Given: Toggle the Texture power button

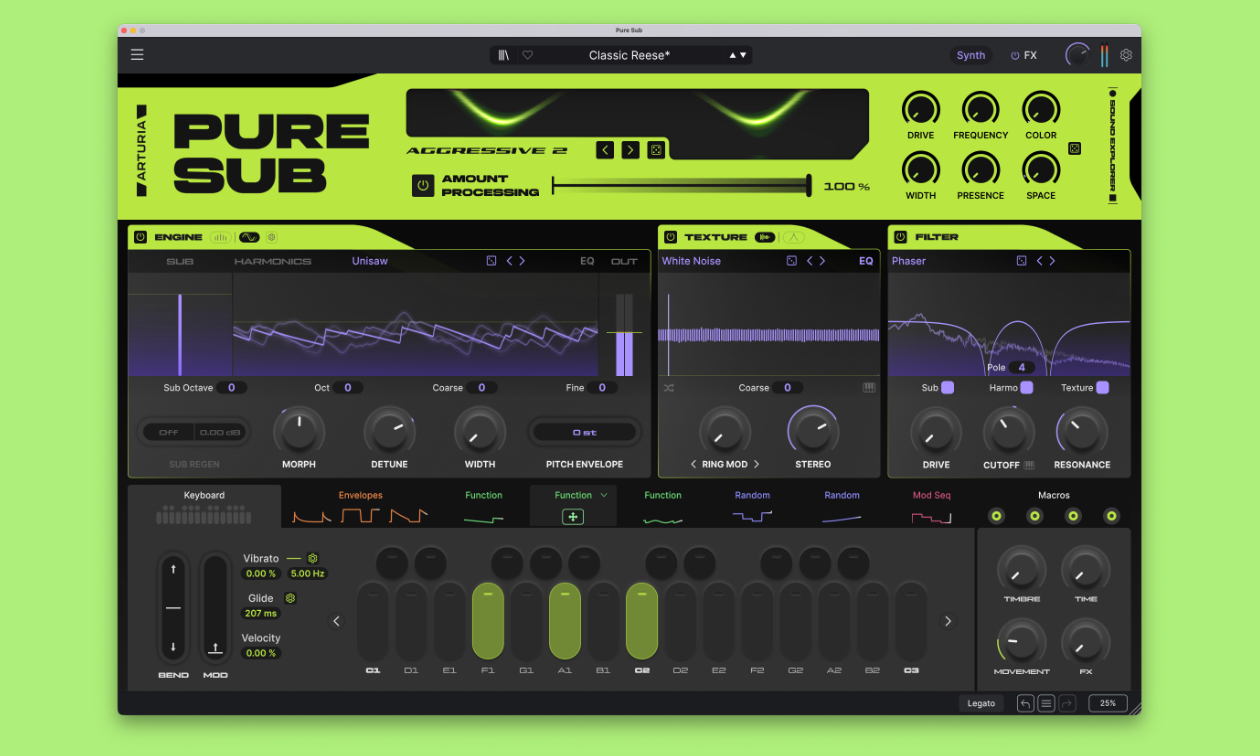Looking at the screenshot, I should click(670, 237).
